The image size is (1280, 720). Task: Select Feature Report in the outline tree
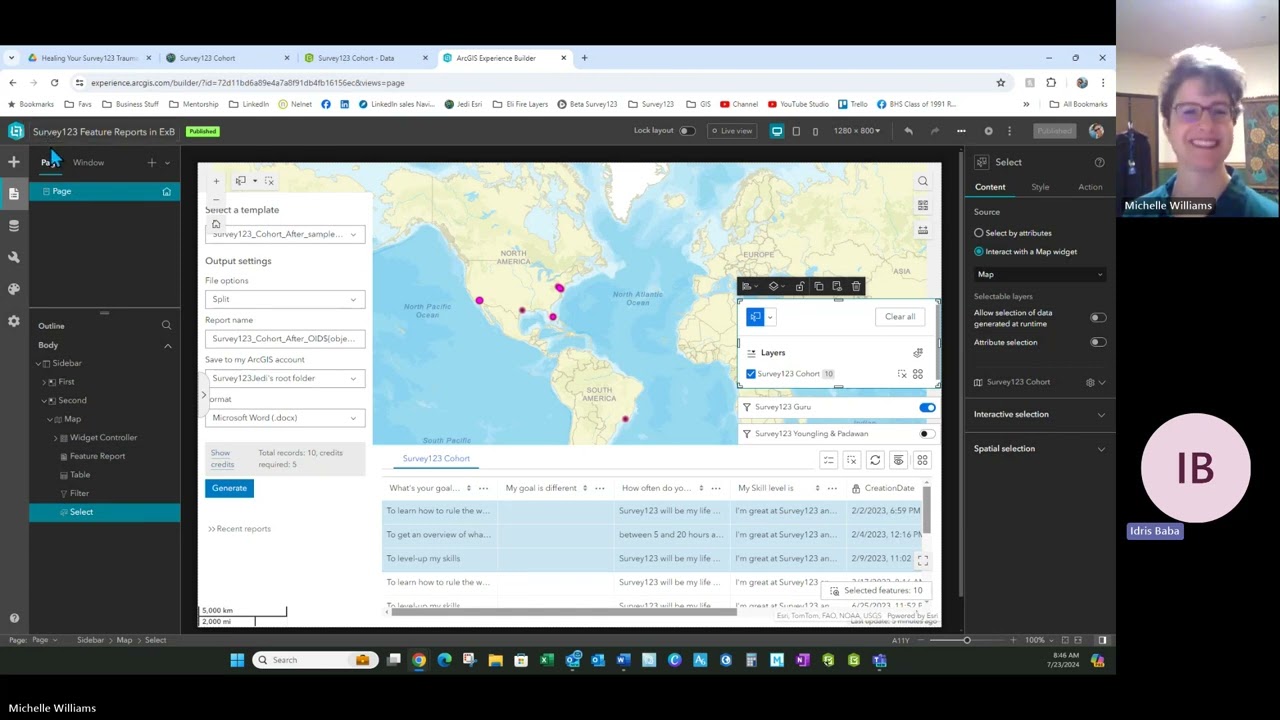[97, 456]
